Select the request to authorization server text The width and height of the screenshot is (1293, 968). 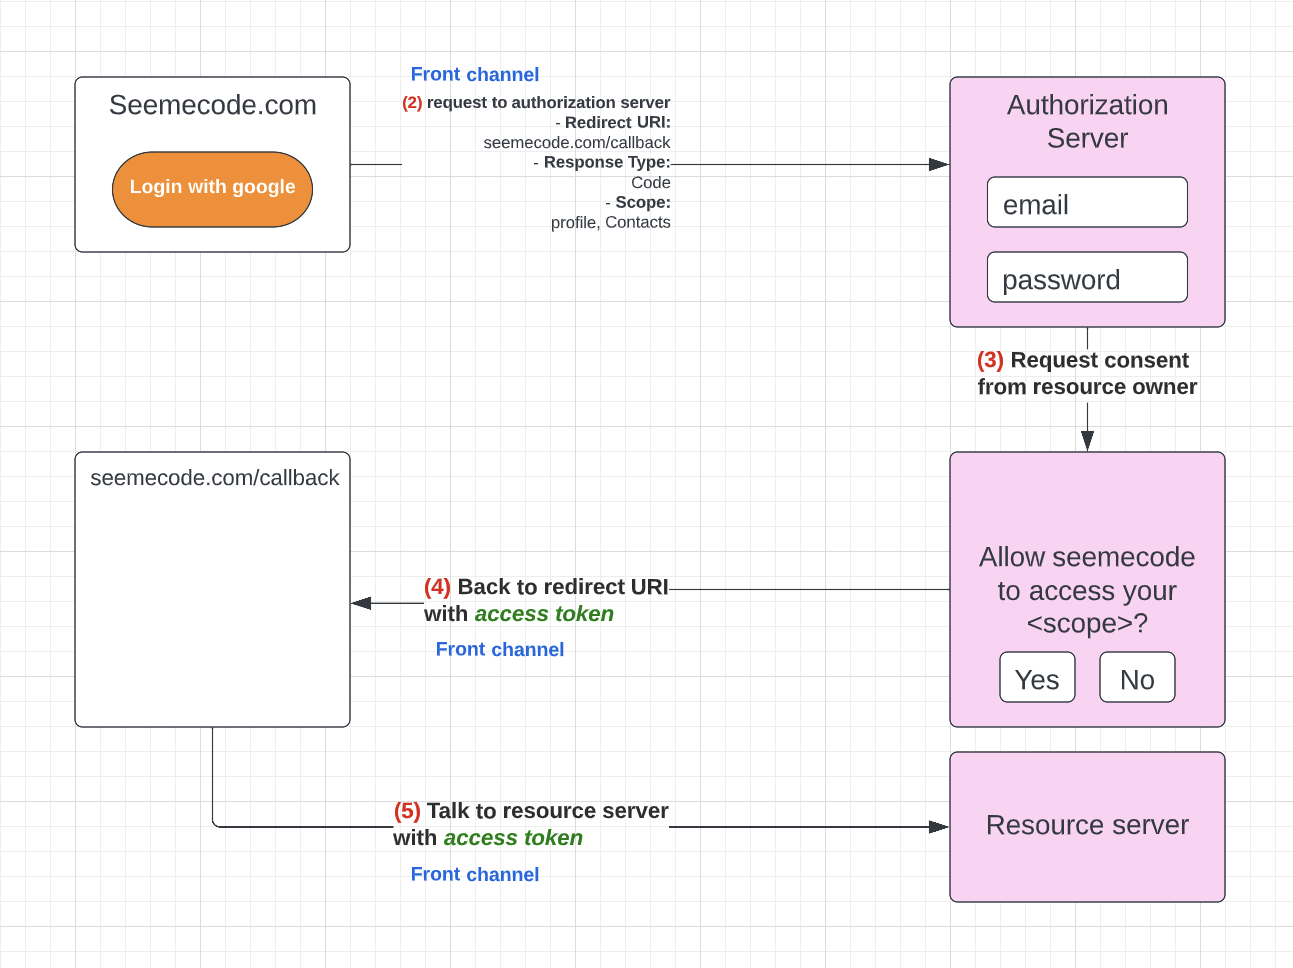(548, 102)
